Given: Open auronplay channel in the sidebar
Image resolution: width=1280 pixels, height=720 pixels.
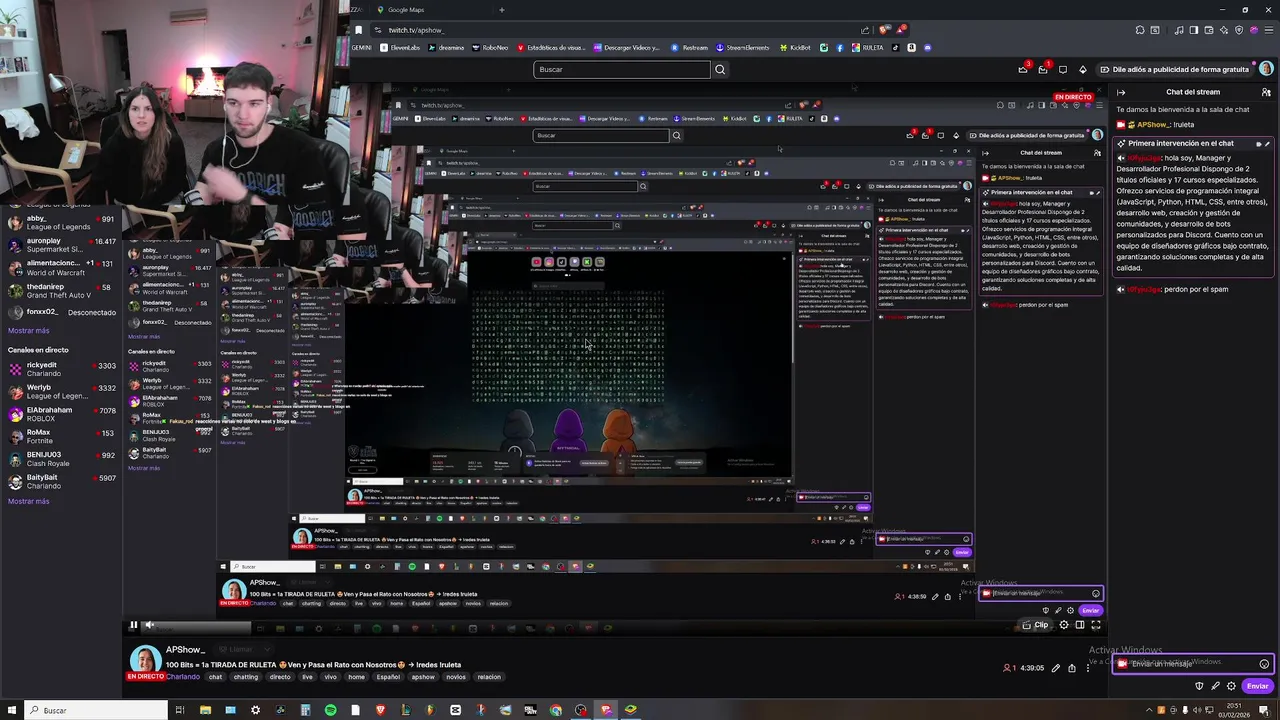Looking at the screenshot, I should (61, 245).
